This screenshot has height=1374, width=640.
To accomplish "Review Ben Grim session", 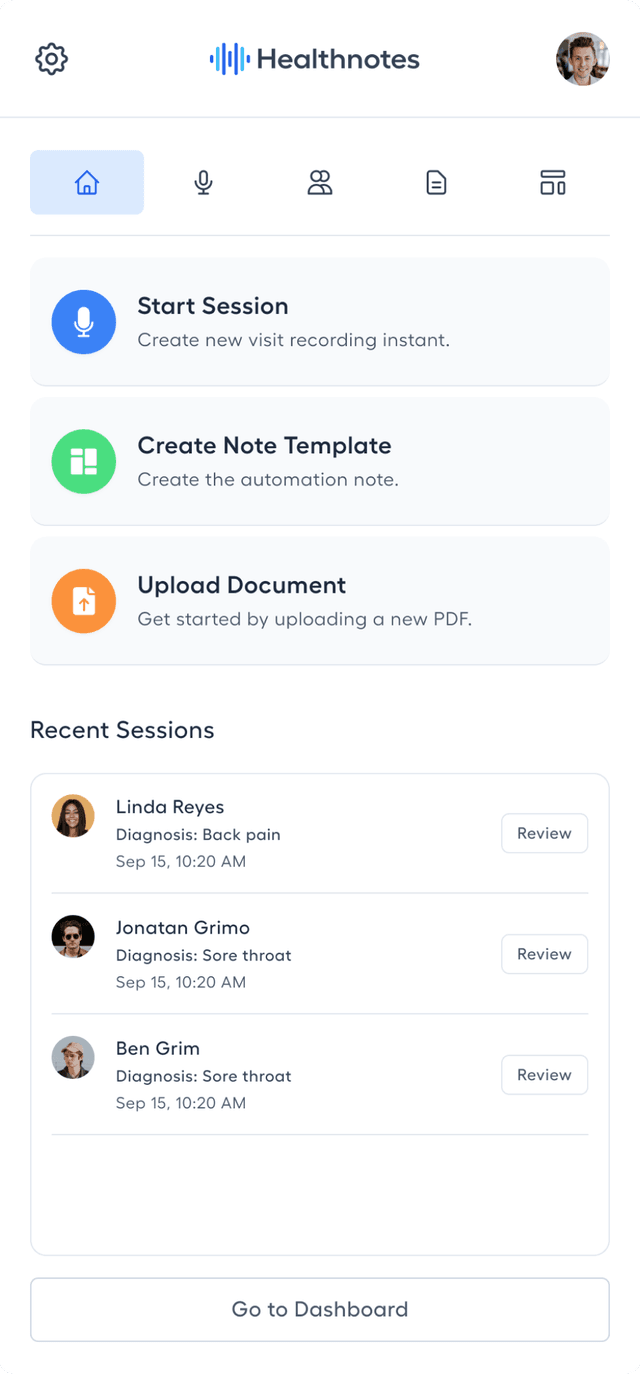I will pyautogui.click(x=544, y=1075).
